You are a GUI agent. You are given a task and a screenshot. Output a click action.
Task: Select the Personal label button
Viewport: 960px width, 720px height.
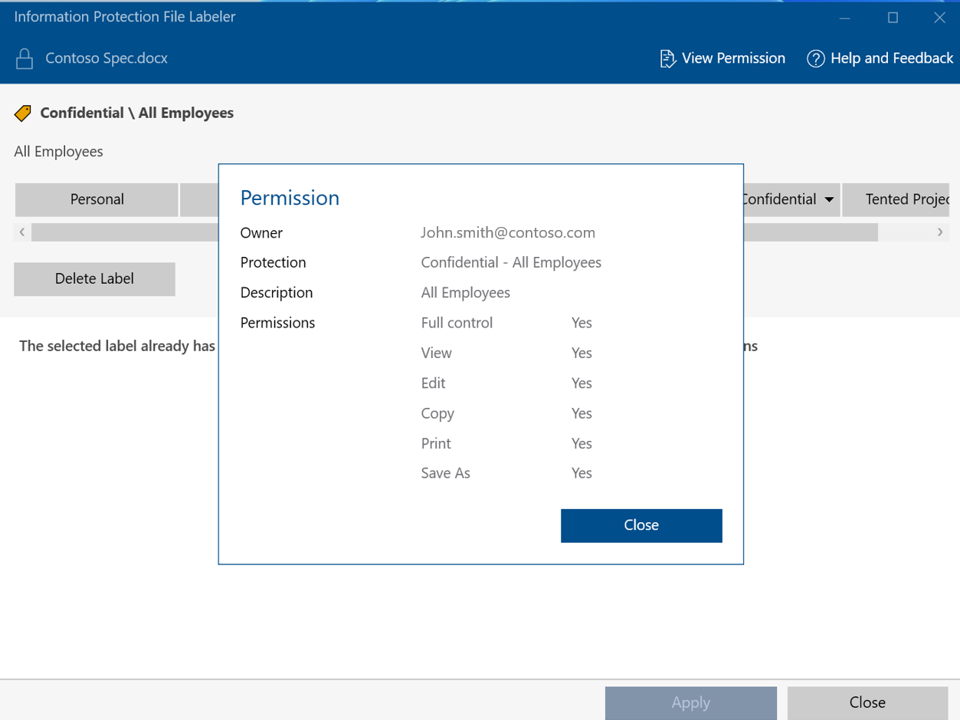(97, 200)
